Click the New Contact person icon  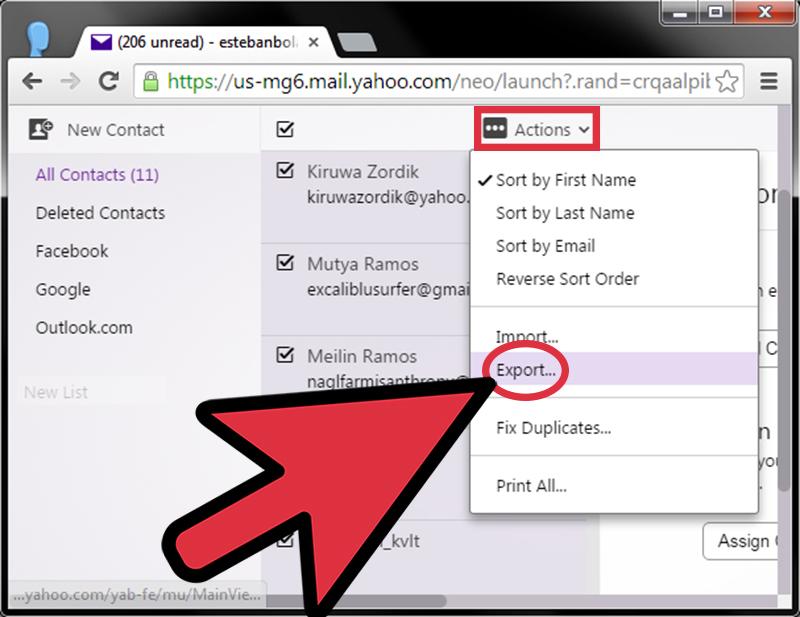pyautogui.click(x=40, y=129)
